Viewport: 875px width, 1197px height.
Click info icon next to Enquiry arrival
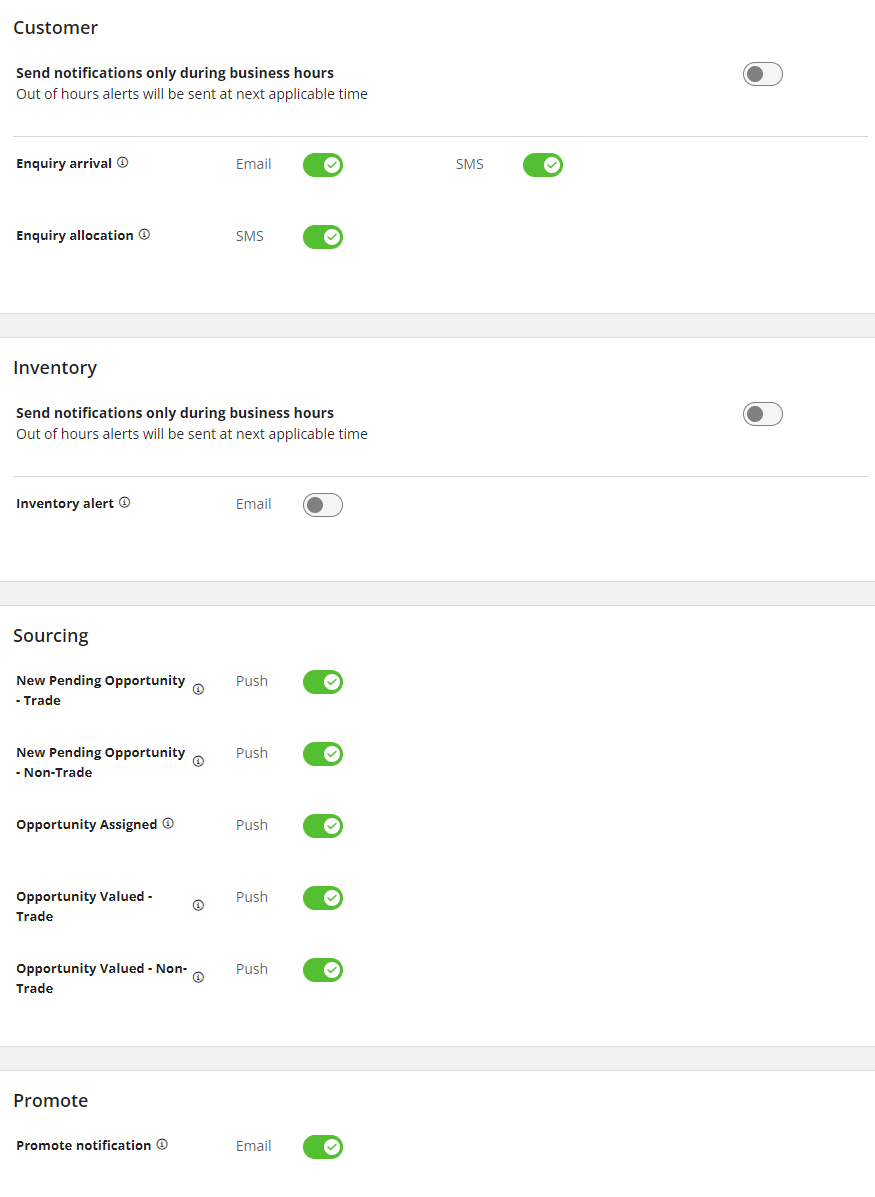click(x=123, y=163)
